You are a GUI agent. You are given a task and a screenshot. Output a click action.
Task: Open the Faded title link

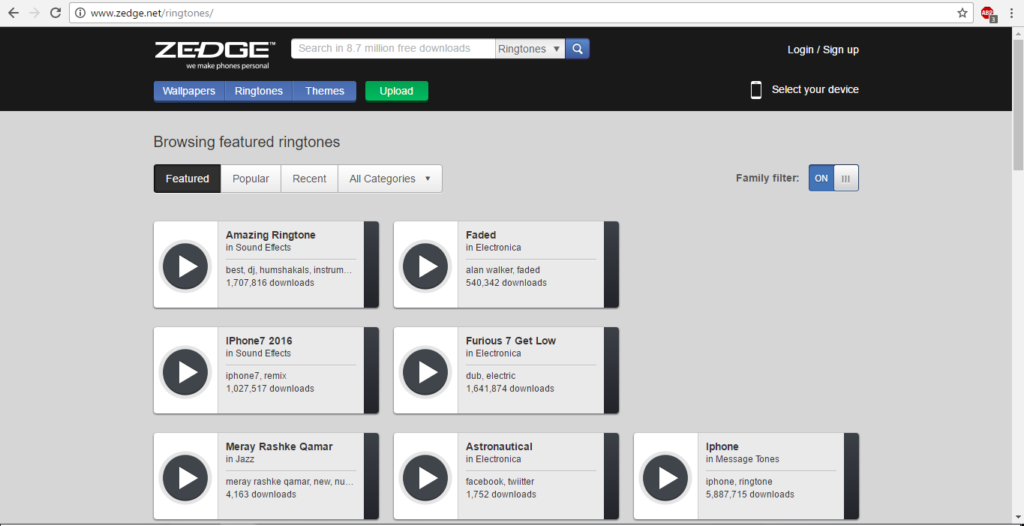(481, 235)
